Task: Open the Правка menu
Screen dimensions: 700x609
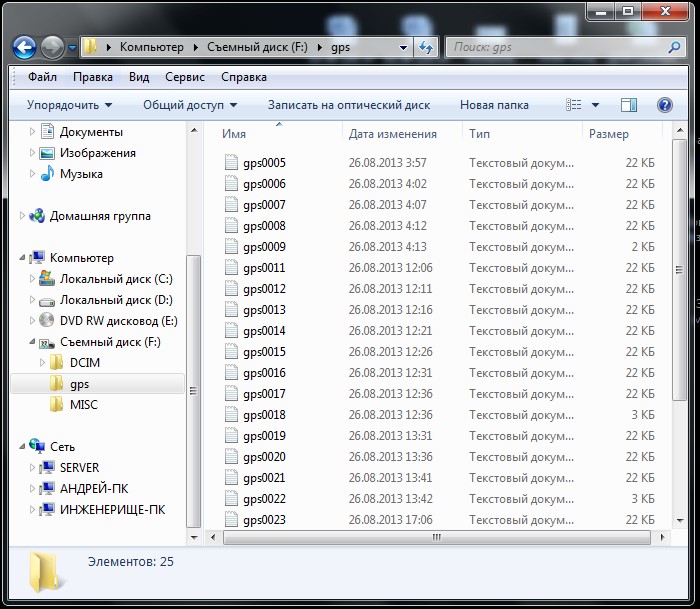Action: (93, 77)
